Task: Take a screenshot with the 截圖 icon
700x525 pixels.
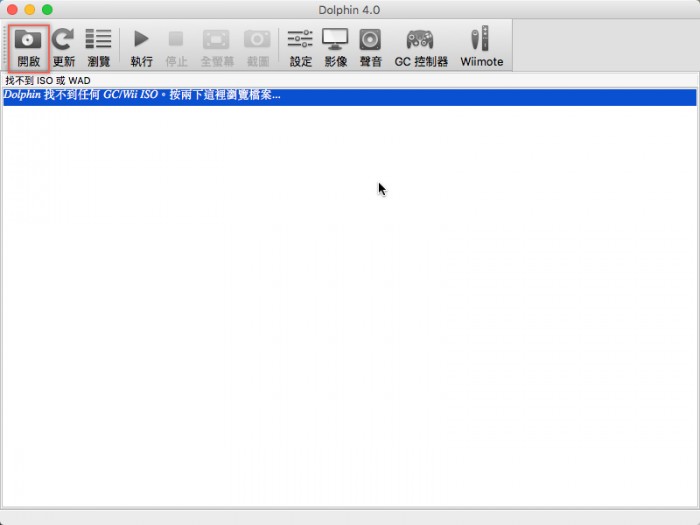Action: click(258, 47)
